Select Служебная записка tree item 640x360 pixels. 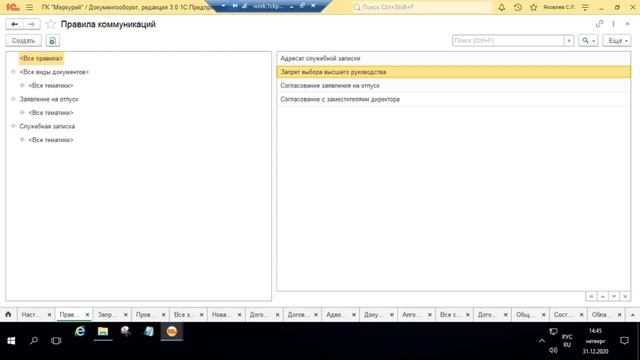pos(47,126)
